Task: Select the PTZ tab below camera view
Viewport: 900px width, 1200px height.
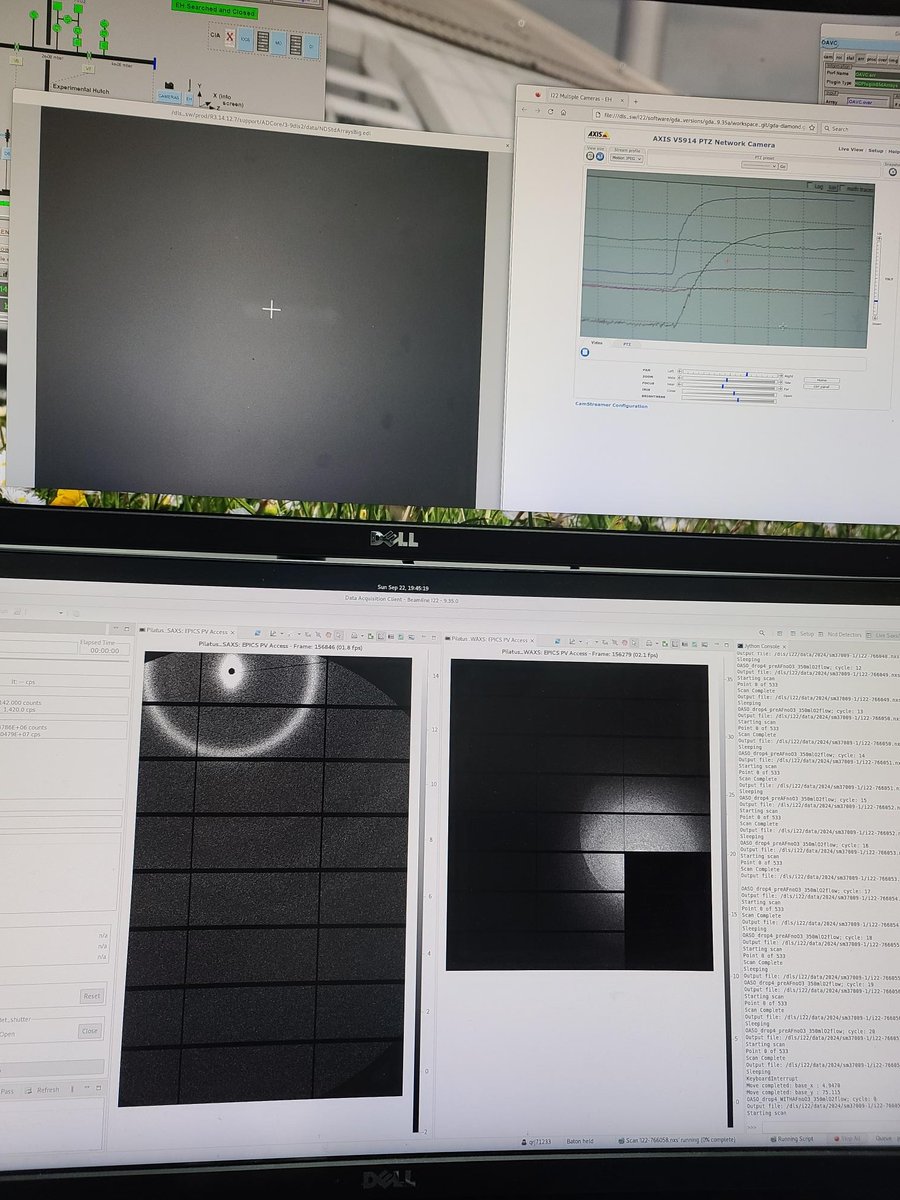Action: [x=627, y=344]
